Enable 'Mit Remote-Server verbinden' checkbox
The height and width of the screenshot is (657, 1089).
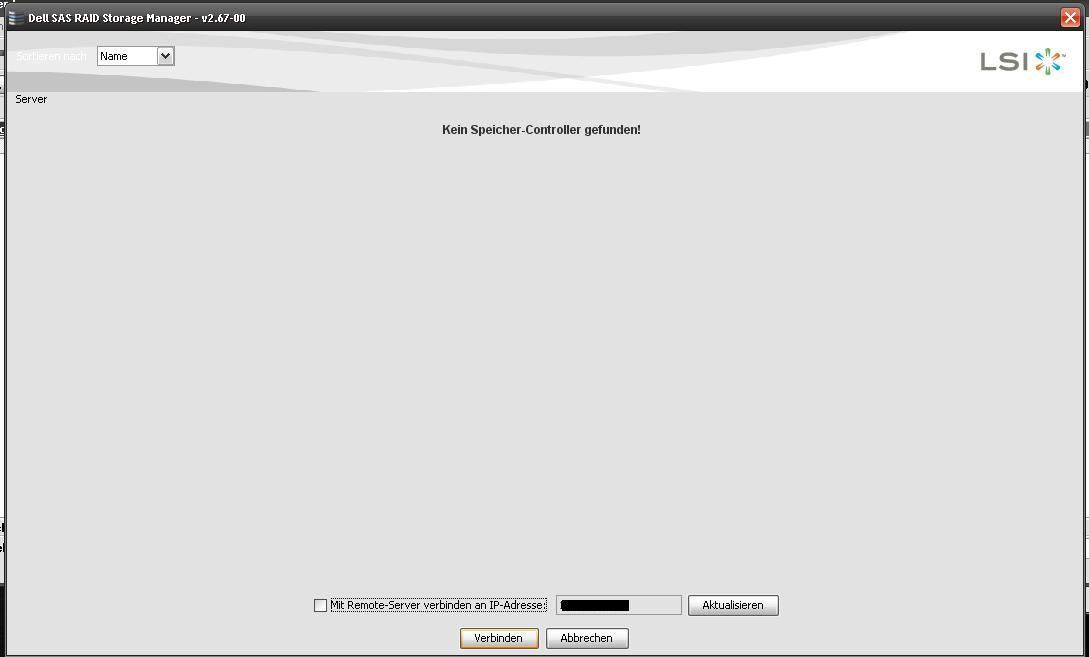320,606
